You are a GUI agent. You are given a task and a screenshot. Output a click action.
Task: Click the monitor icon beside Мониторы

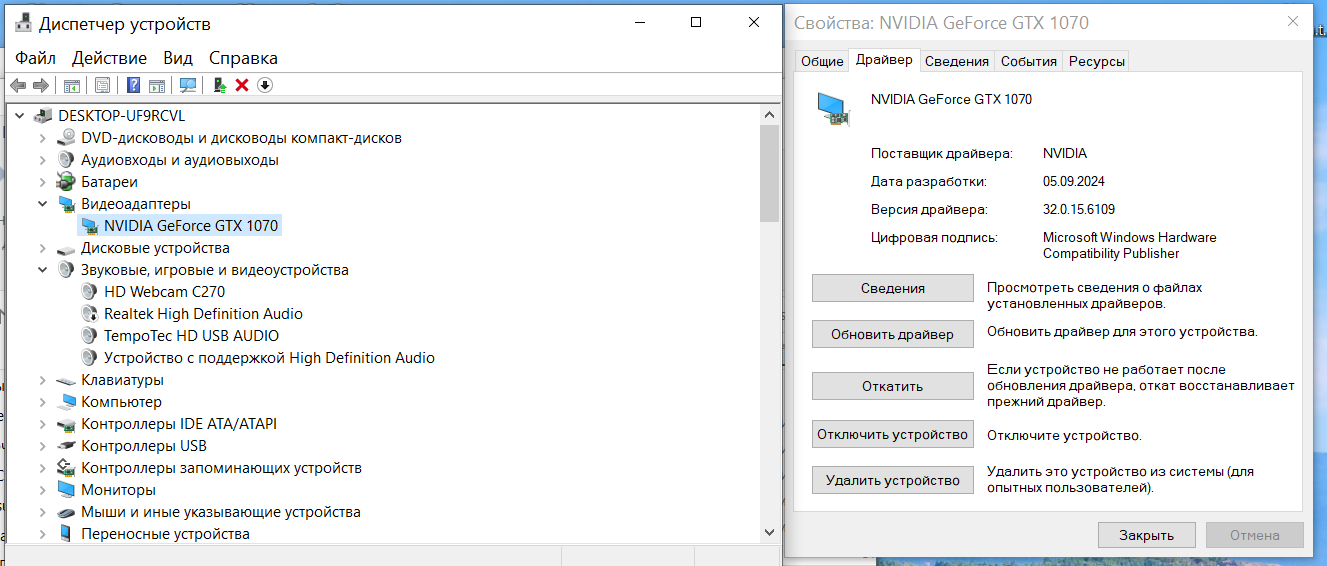(x=66, y=490)
